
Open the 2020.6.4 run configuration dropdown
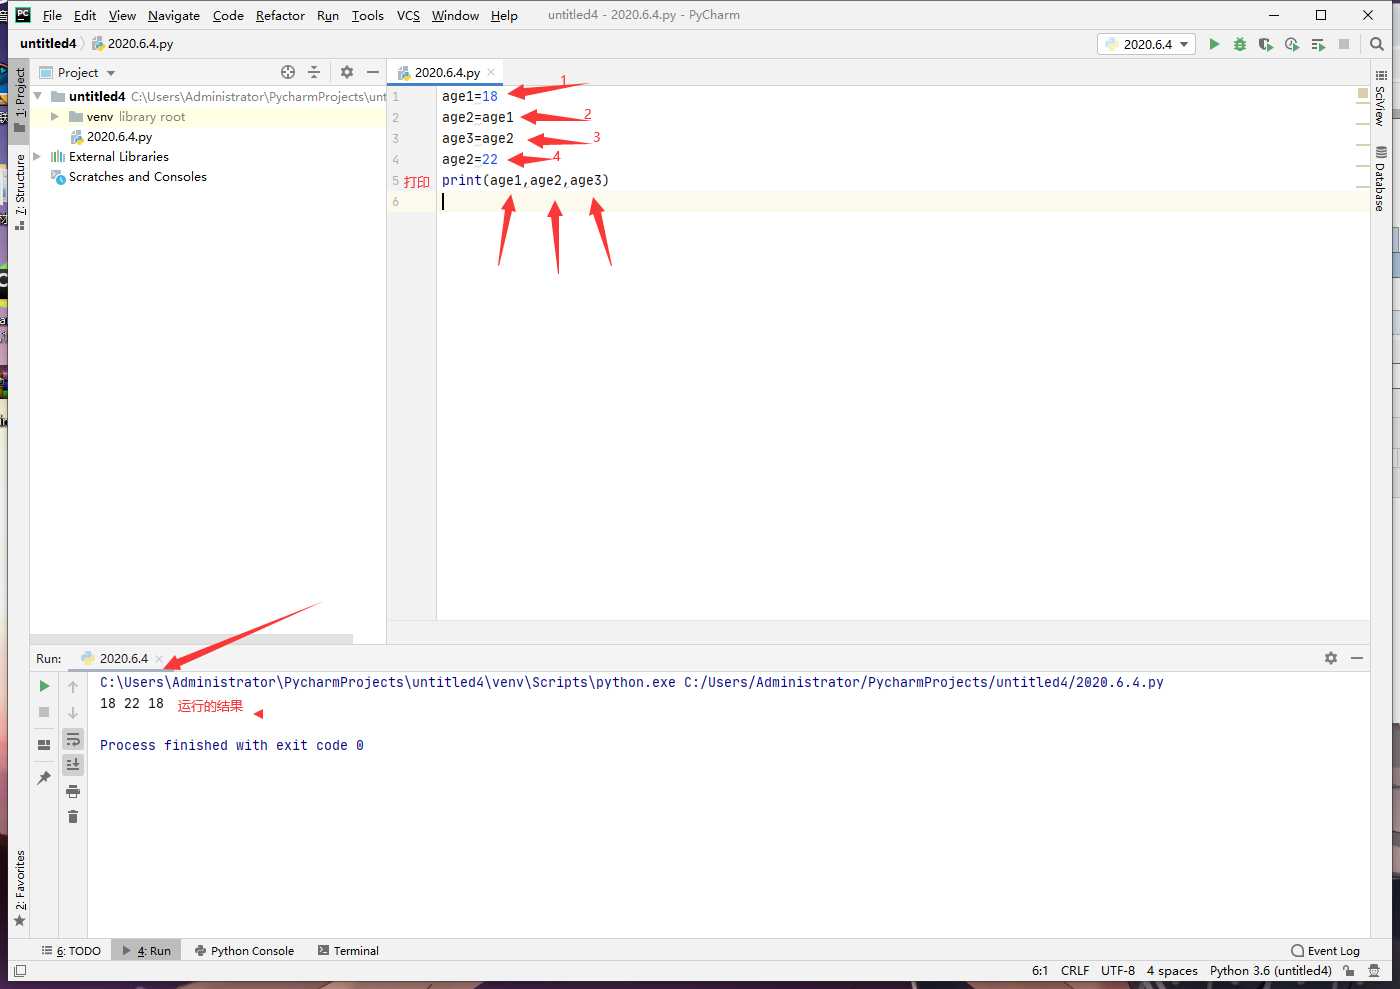[x=1147, y=44]
